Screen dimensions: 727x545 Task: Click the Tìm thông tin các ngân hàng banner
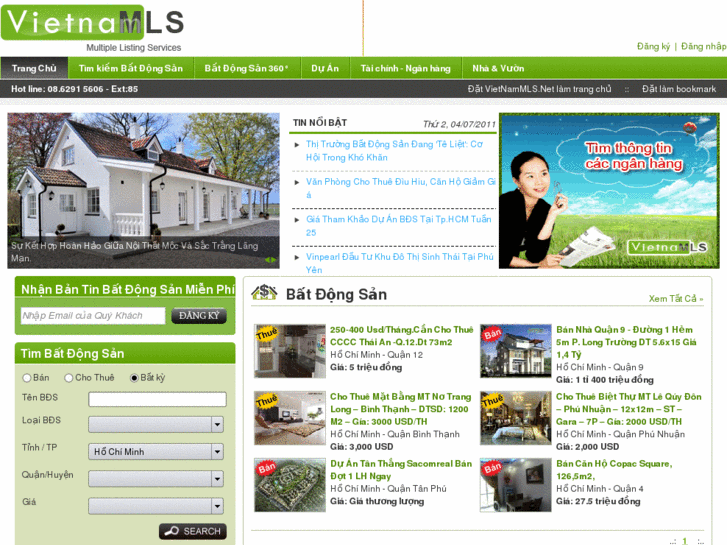pyautogui.click(x=609, y=191)
